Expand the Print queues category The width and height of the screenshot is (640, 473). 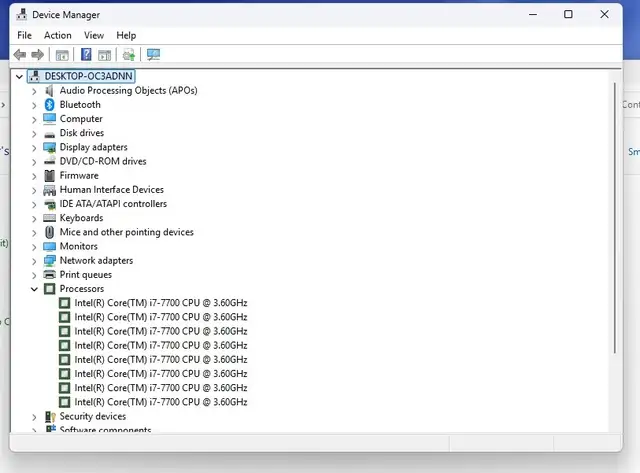pos(34,275)
